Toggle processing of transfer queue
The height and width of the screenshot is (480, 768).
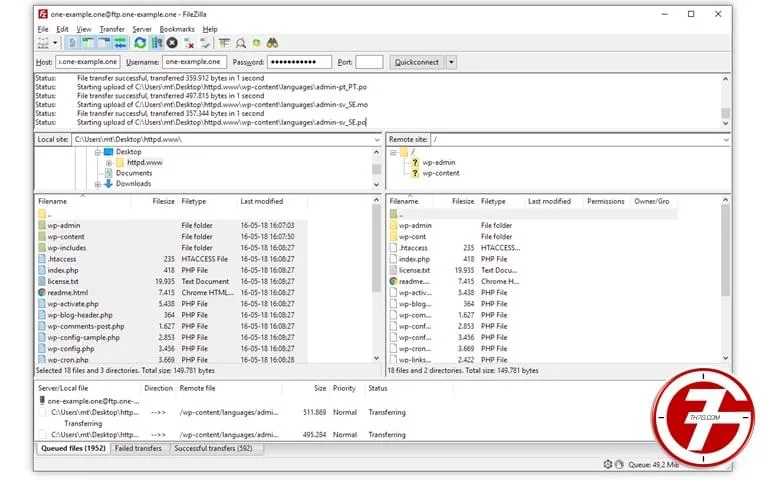click(157, 43)
